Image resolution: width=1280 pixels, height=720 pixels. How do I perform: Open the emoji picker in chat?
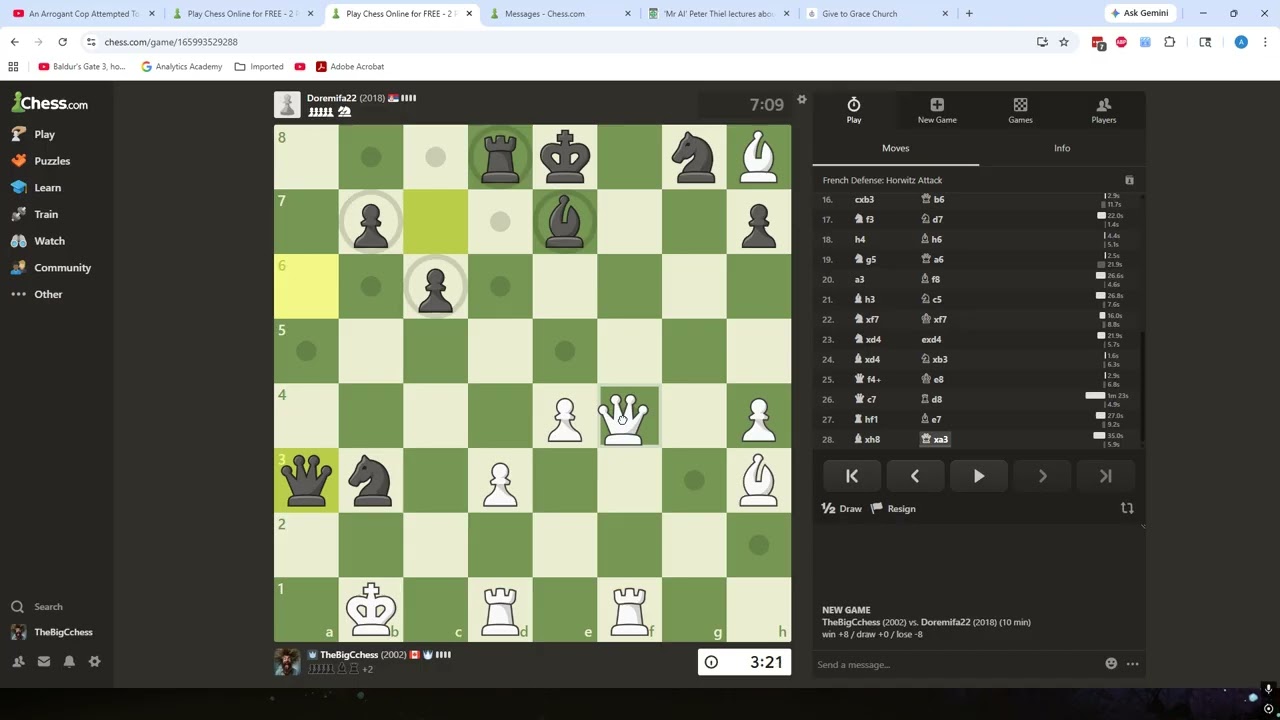[x=1111, y=664]
